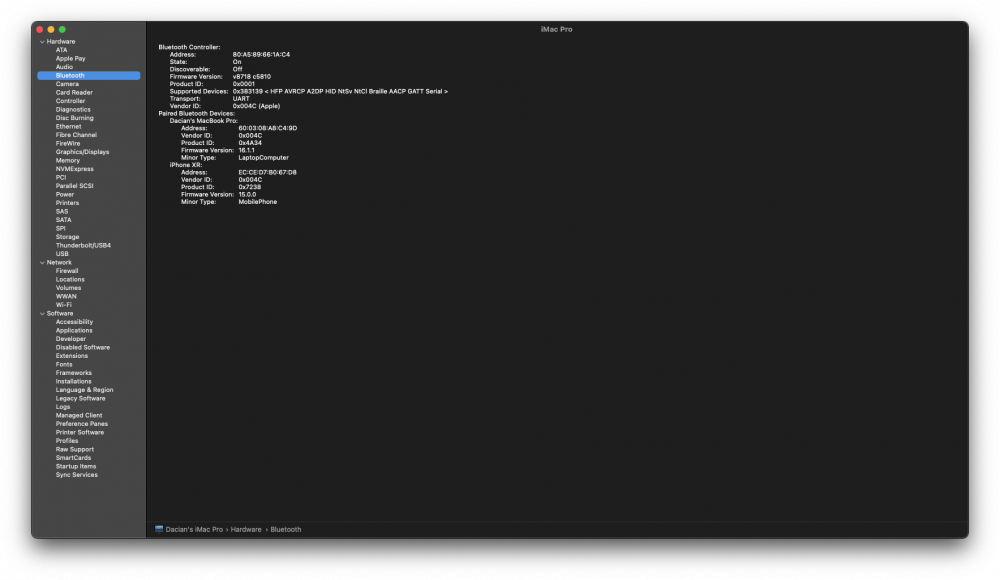Image resolution: width=1000 pixels, height=580 pixels.
Task: Select Managed Client entry
Action: coord(78,415)
